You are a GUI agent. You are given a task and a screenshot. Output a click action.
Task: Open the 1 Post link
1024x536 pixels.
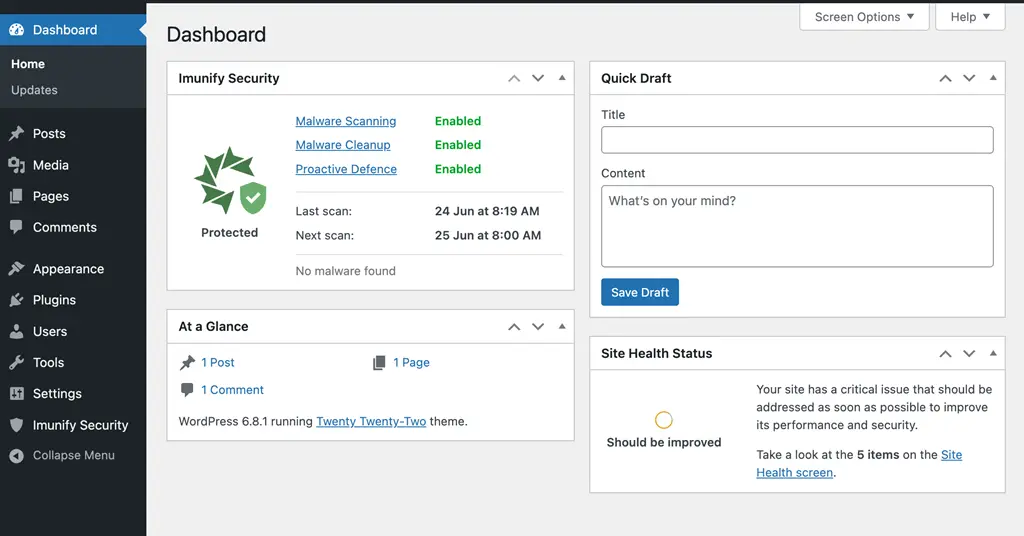(x=217, y=363)
